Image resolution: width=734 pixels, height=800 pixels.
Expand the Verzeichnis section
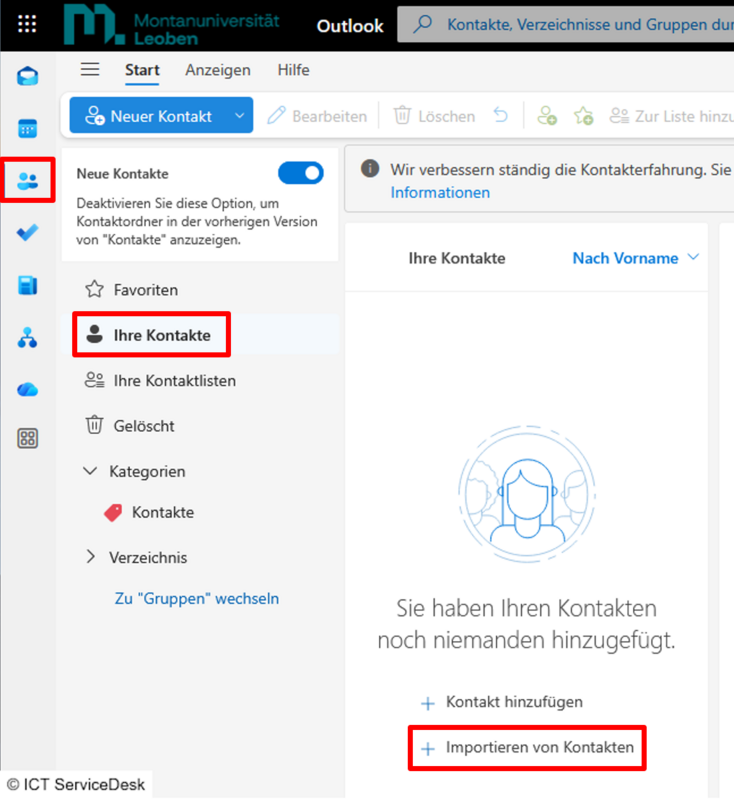[91, 557]
